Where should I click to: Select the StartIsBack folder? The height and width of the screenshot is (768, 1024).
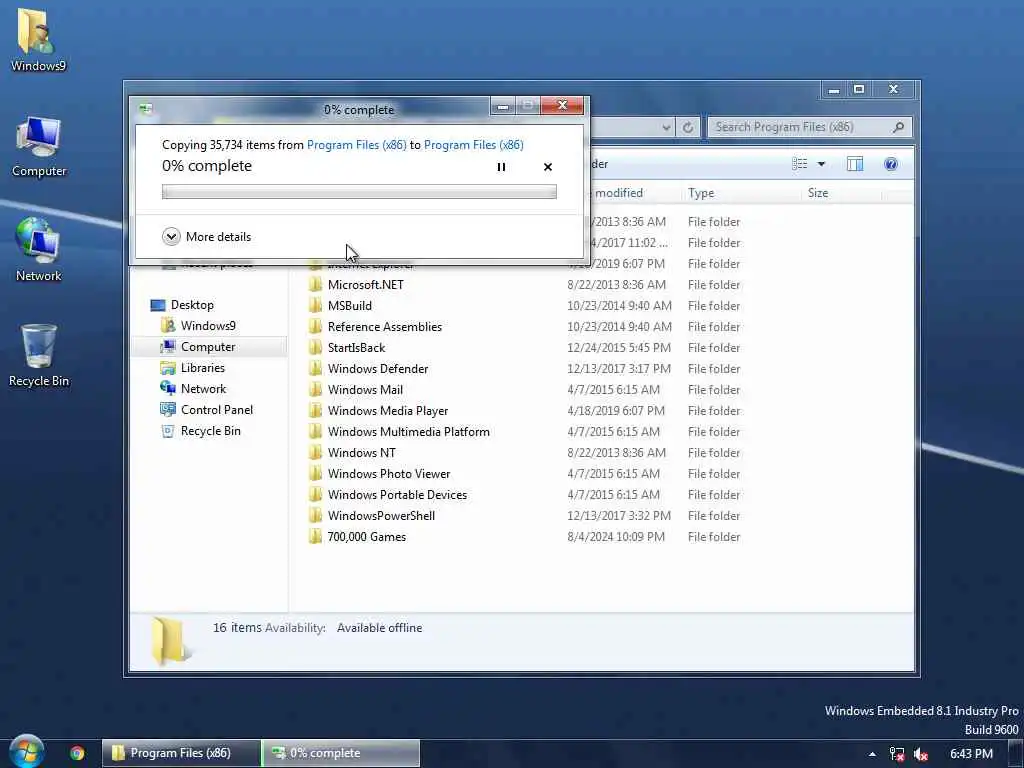coord(357,347)
